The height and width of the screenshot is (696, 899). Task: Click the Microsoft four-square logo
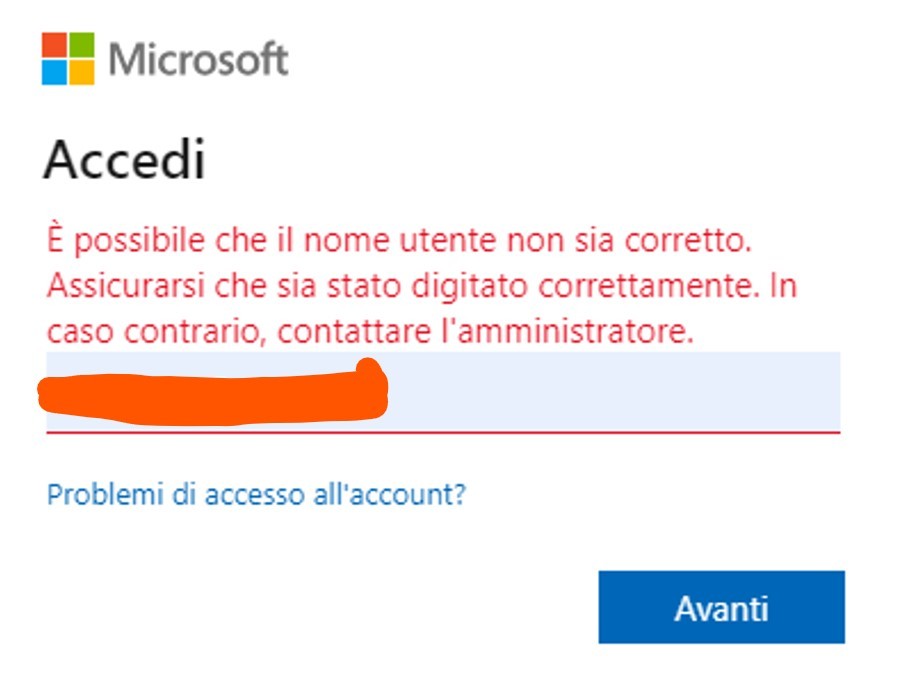tap(68, 58)
